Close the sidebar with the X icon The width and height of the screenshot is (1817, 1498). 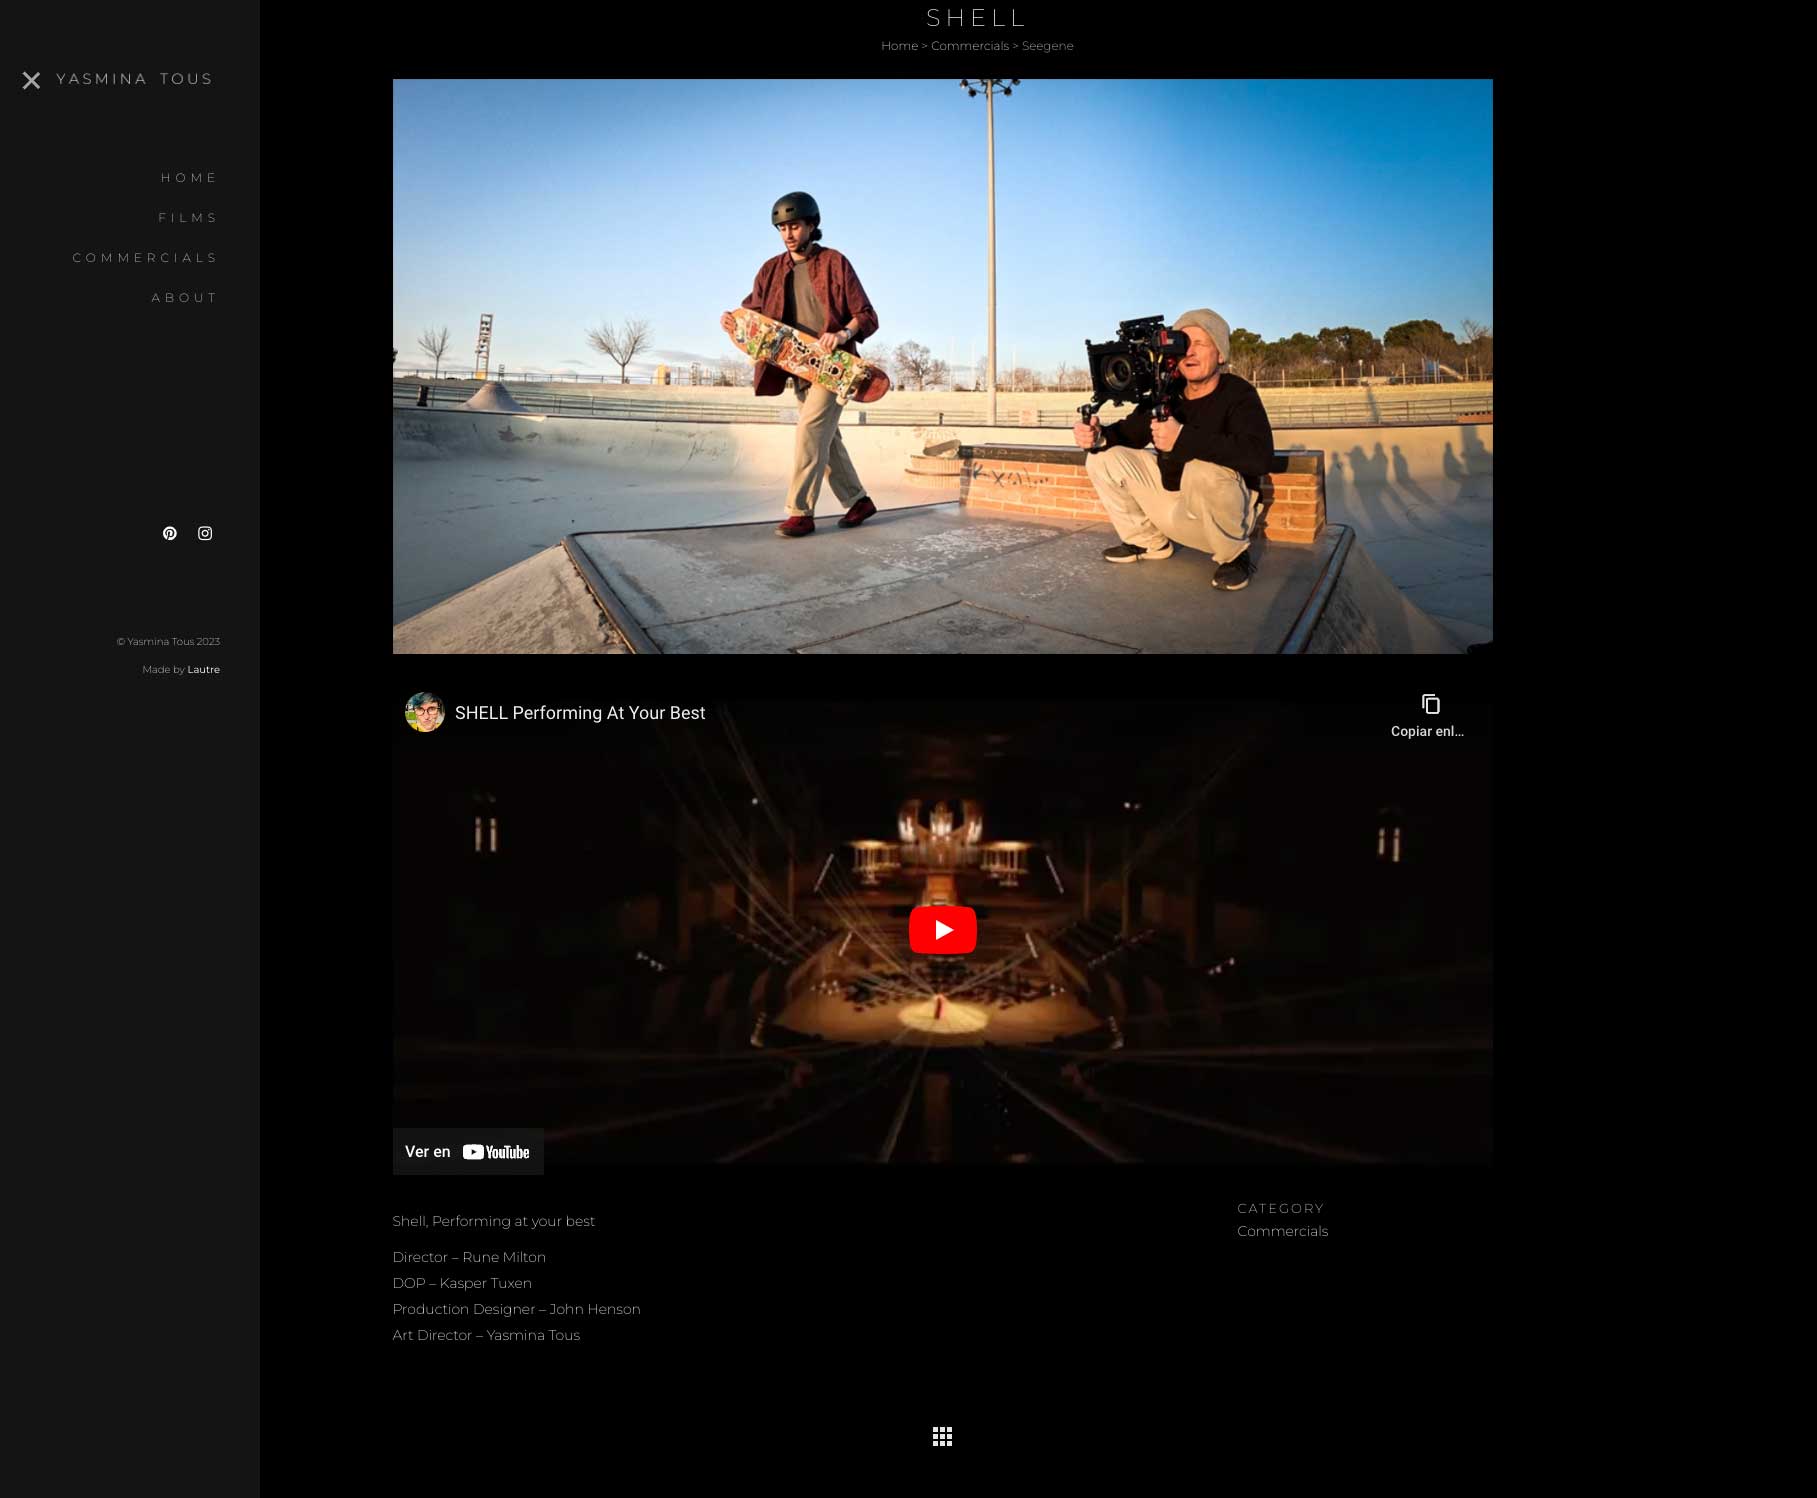32,80
